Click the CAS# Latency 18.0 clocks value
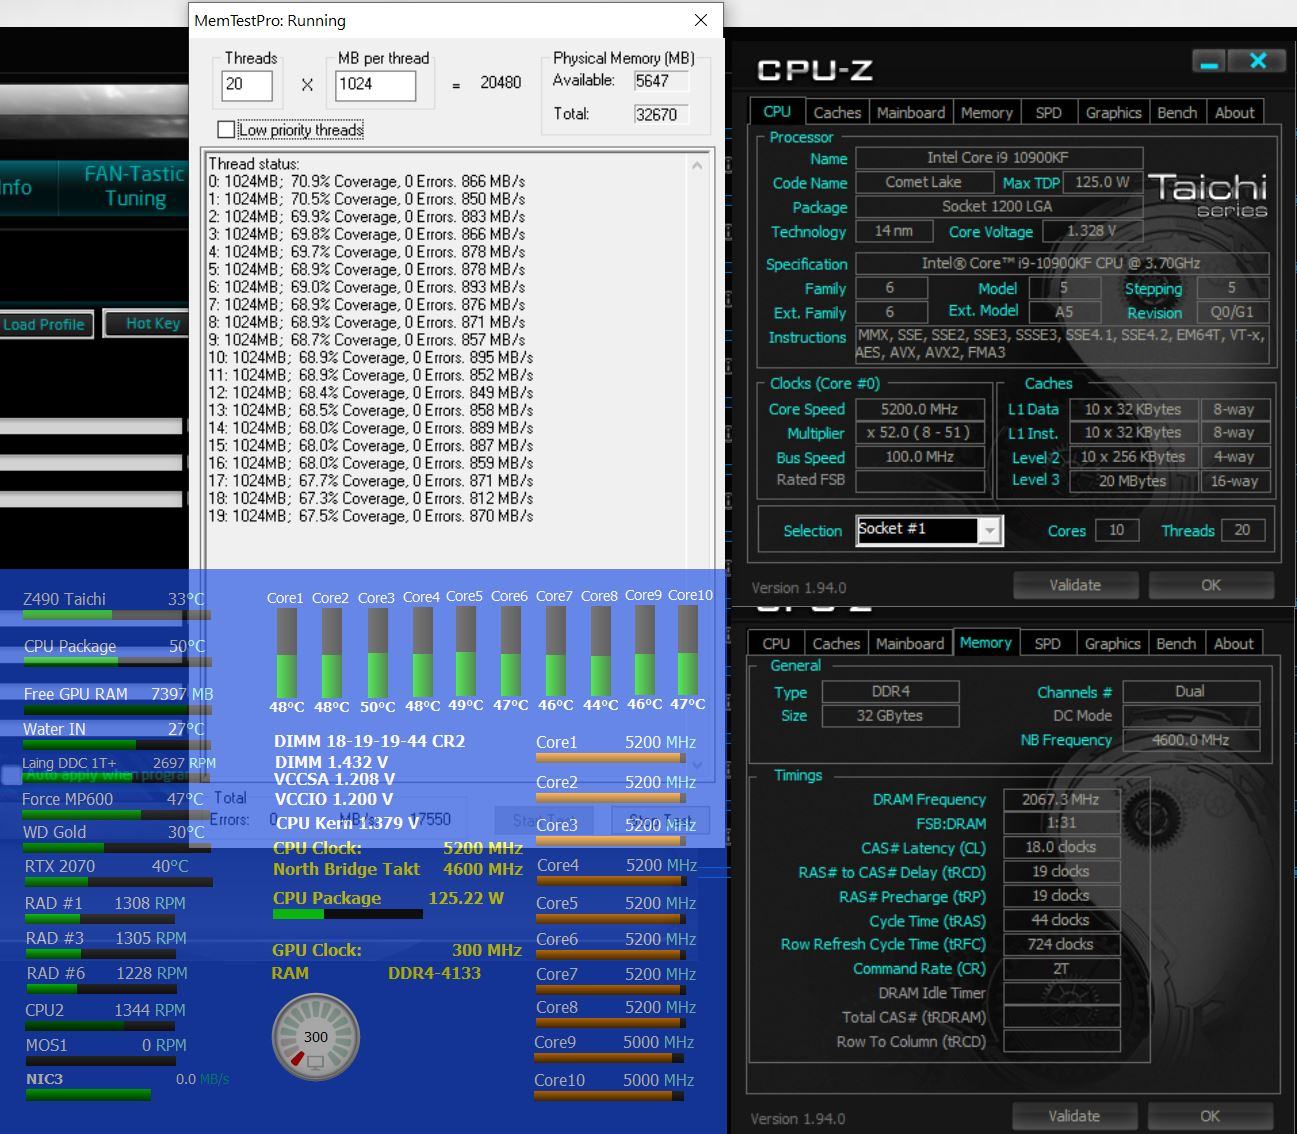 pos(1061,847)
